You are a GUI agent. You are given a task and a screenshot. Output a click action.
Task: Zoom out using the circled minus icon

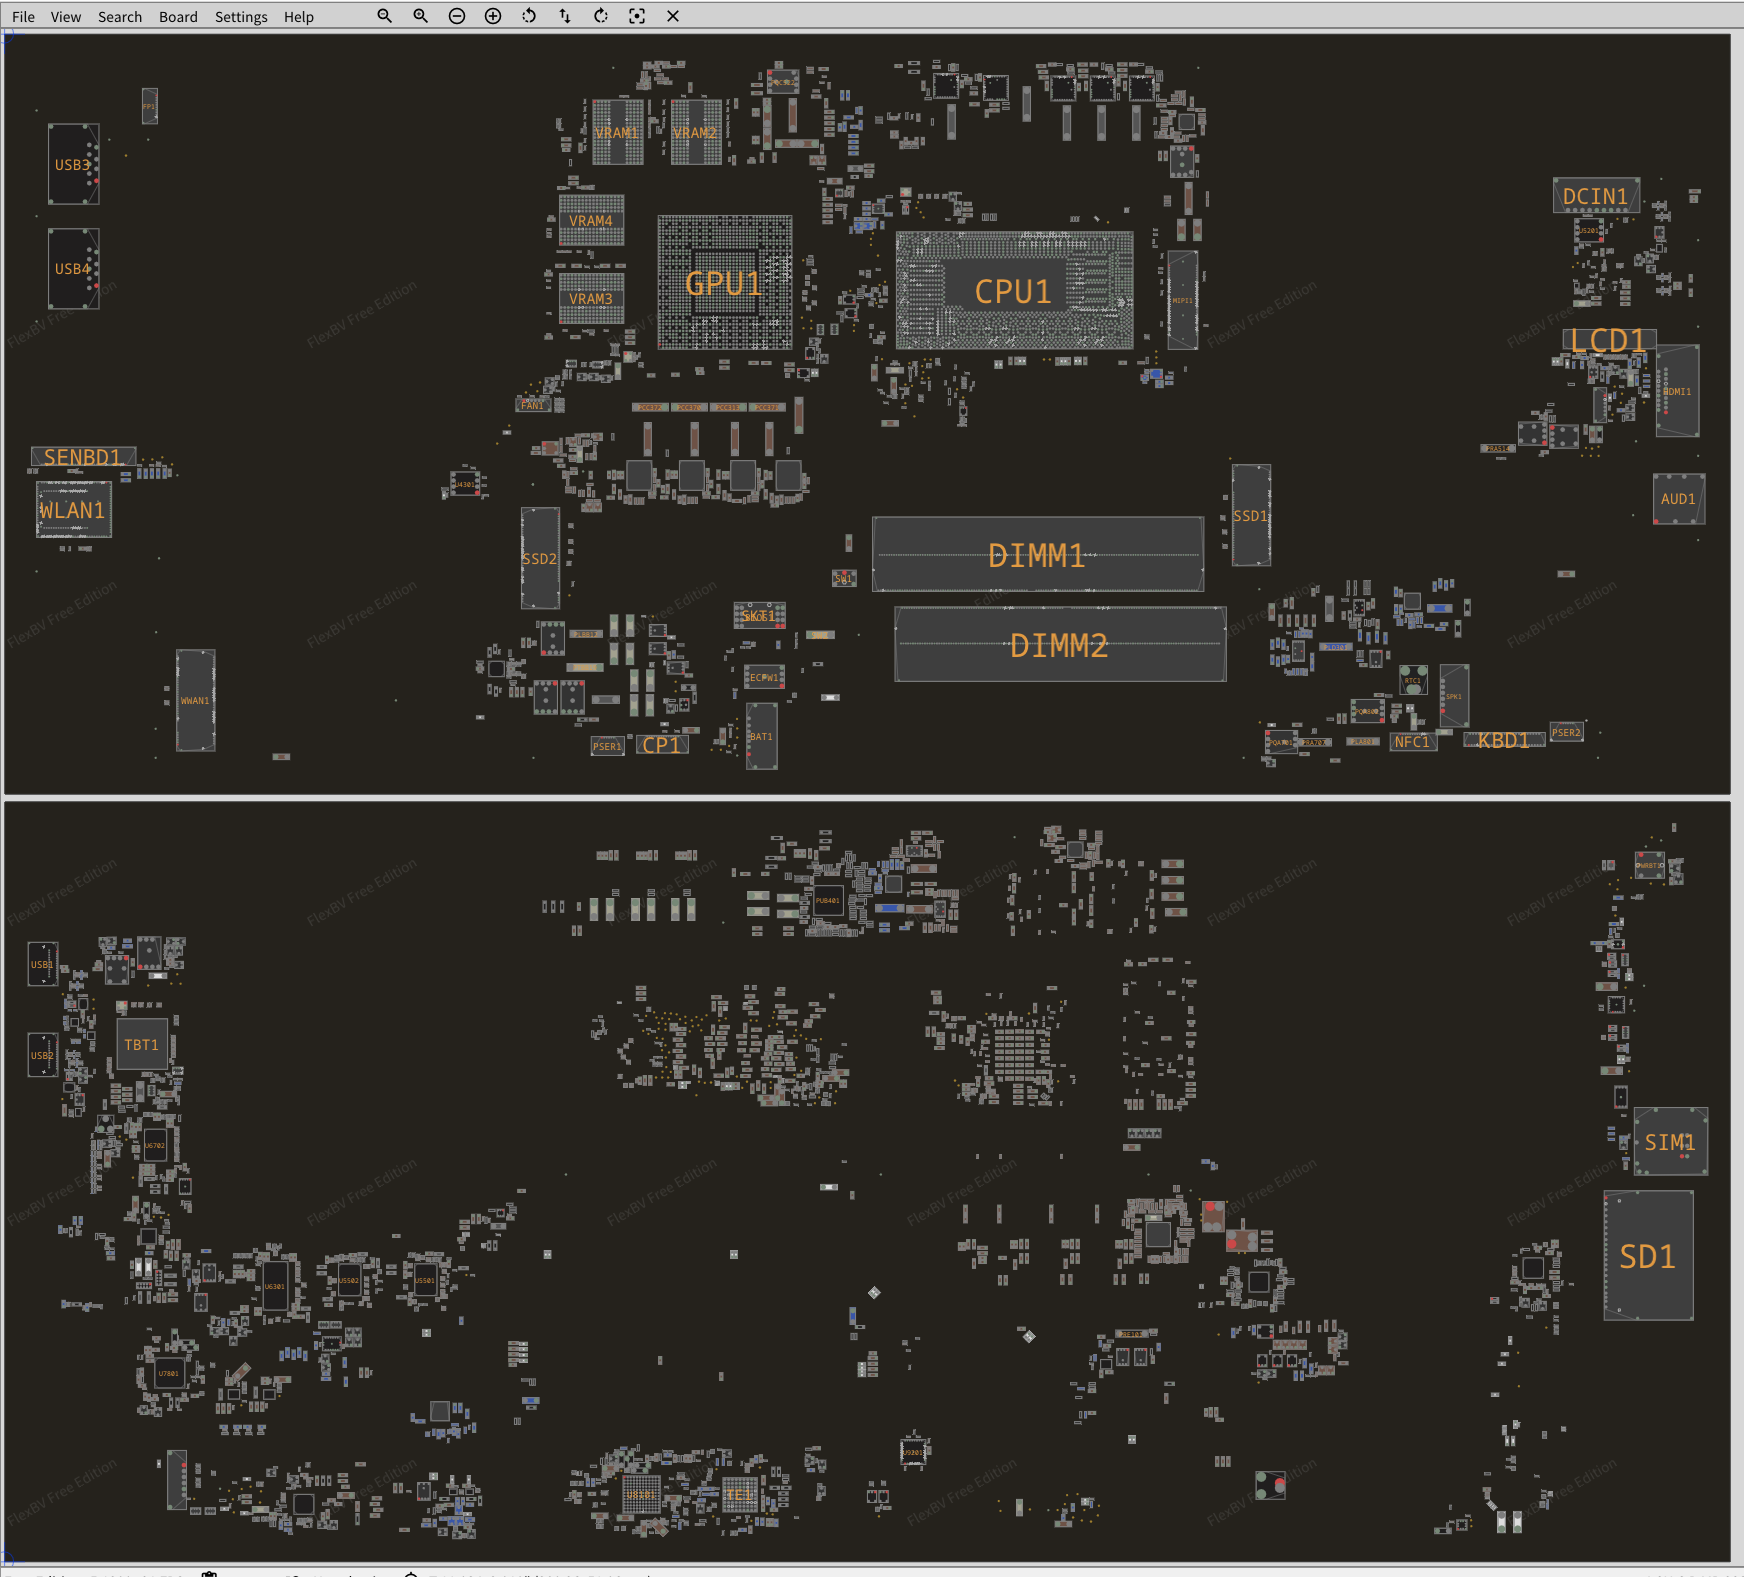pos(457,16)
